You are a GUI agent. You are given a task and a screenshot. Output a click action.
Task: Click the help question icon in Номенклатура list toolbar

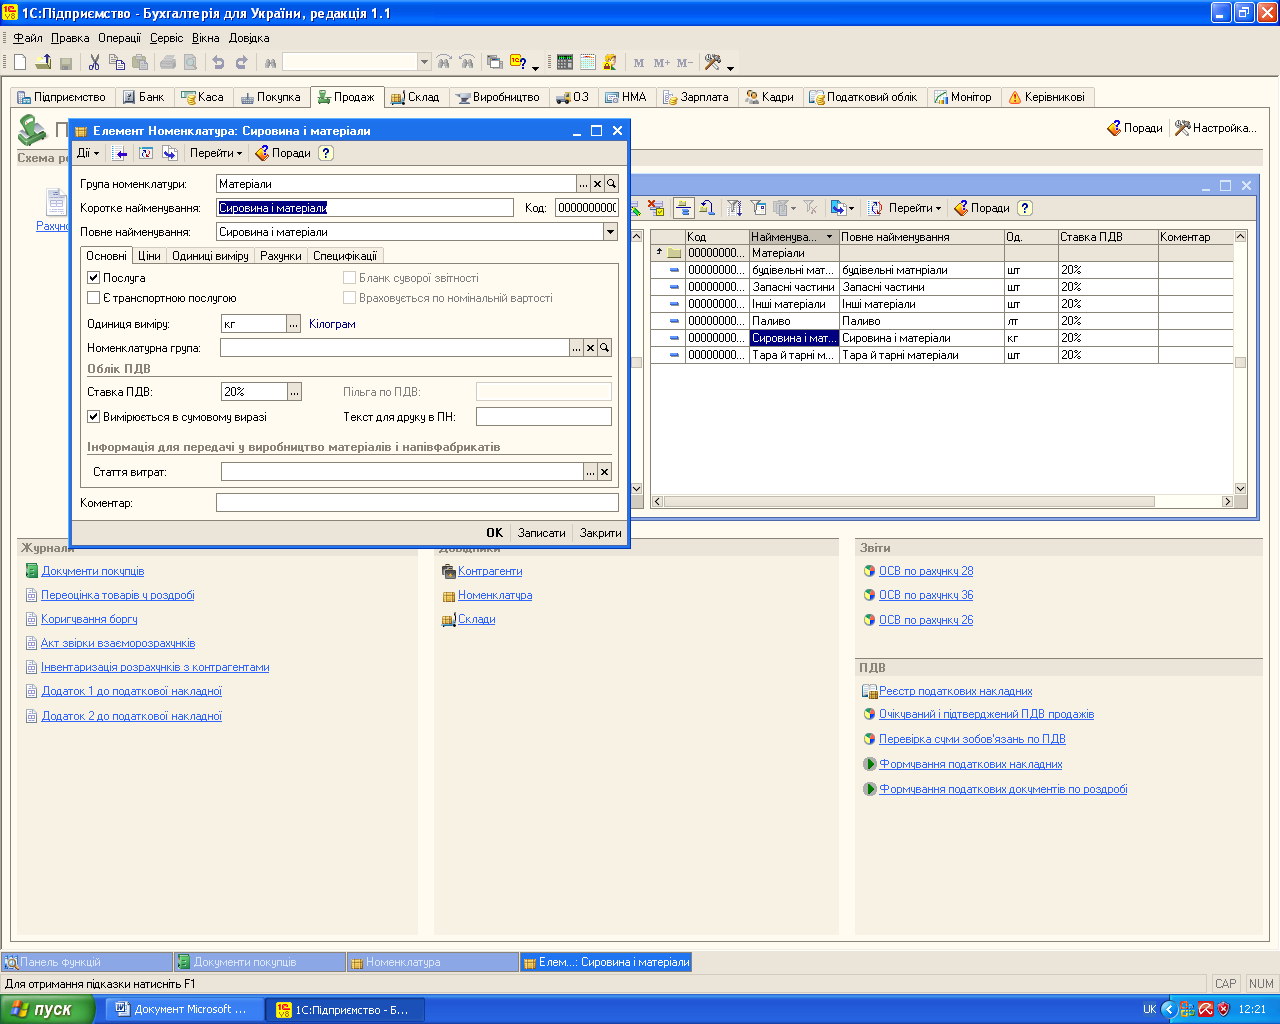1024,208
